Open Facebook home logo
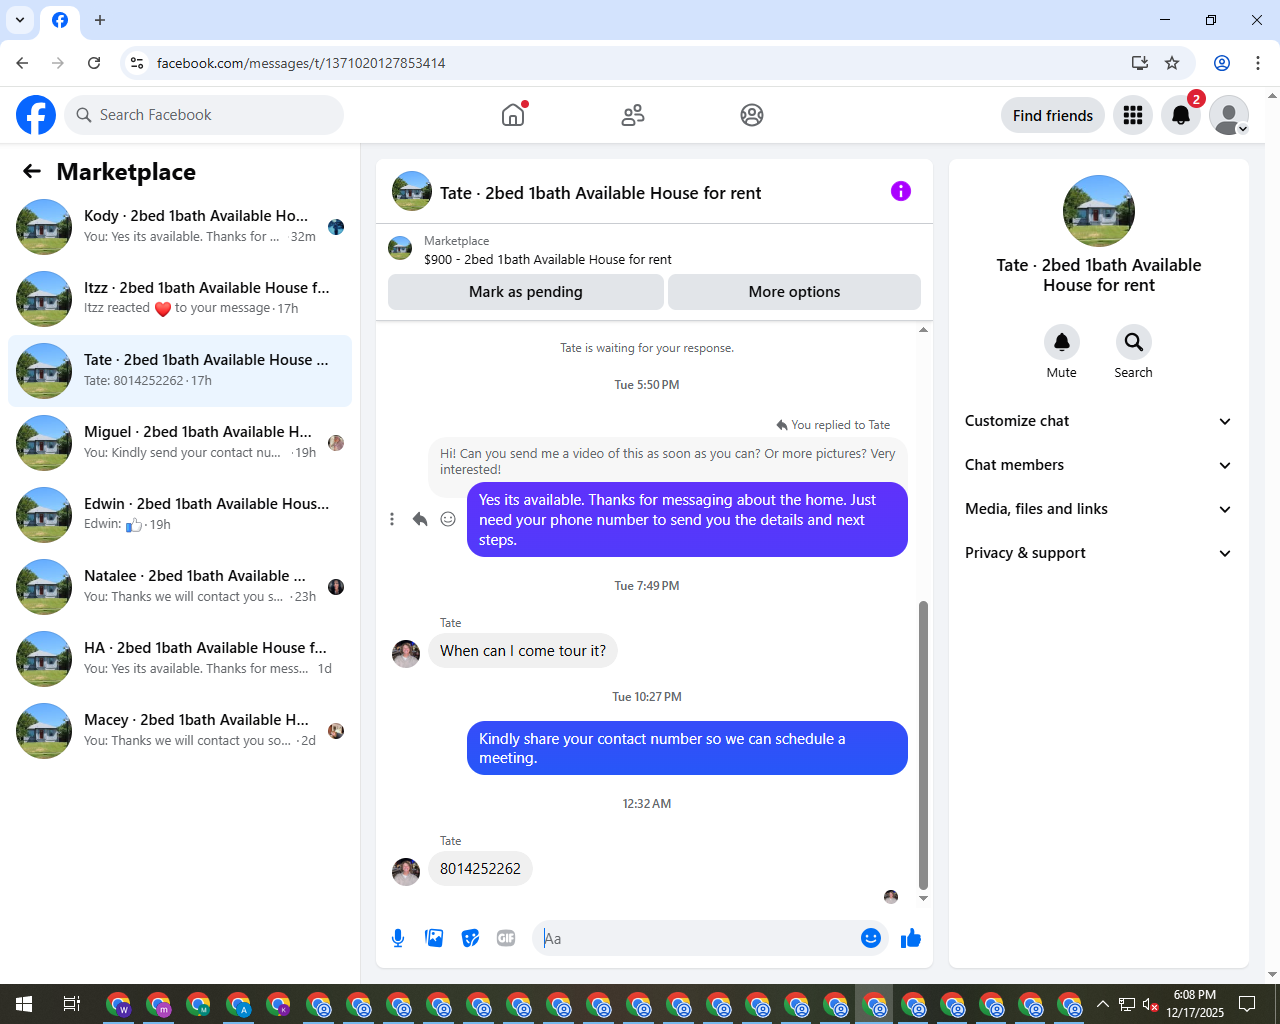 pos(36,115)
